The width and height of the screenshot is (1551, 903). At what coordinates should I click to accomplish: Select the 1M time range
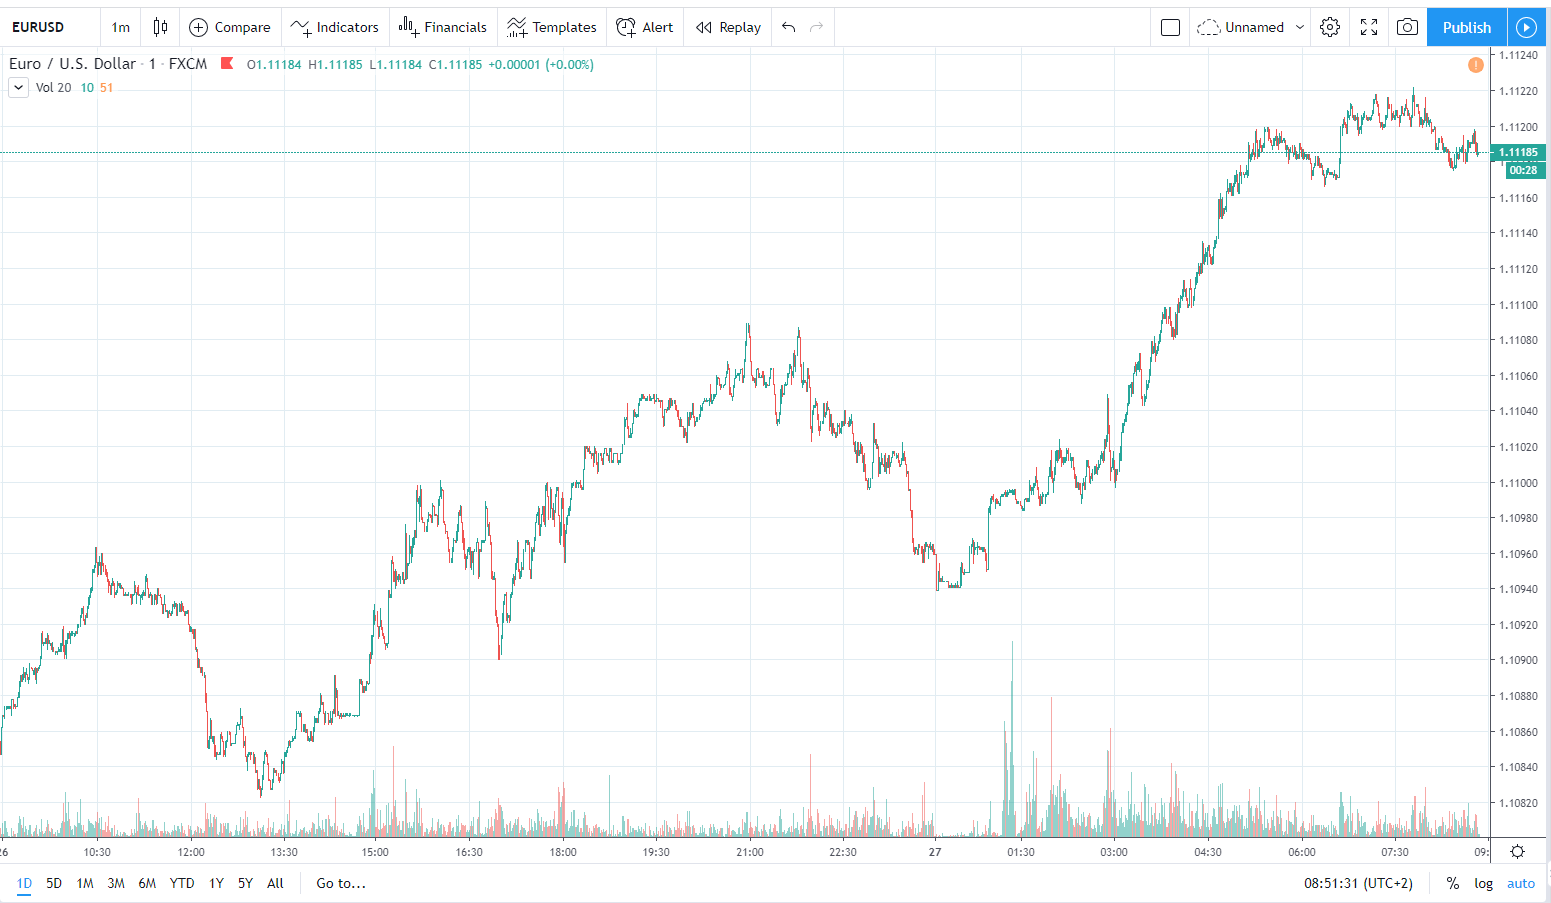[85, 883]
